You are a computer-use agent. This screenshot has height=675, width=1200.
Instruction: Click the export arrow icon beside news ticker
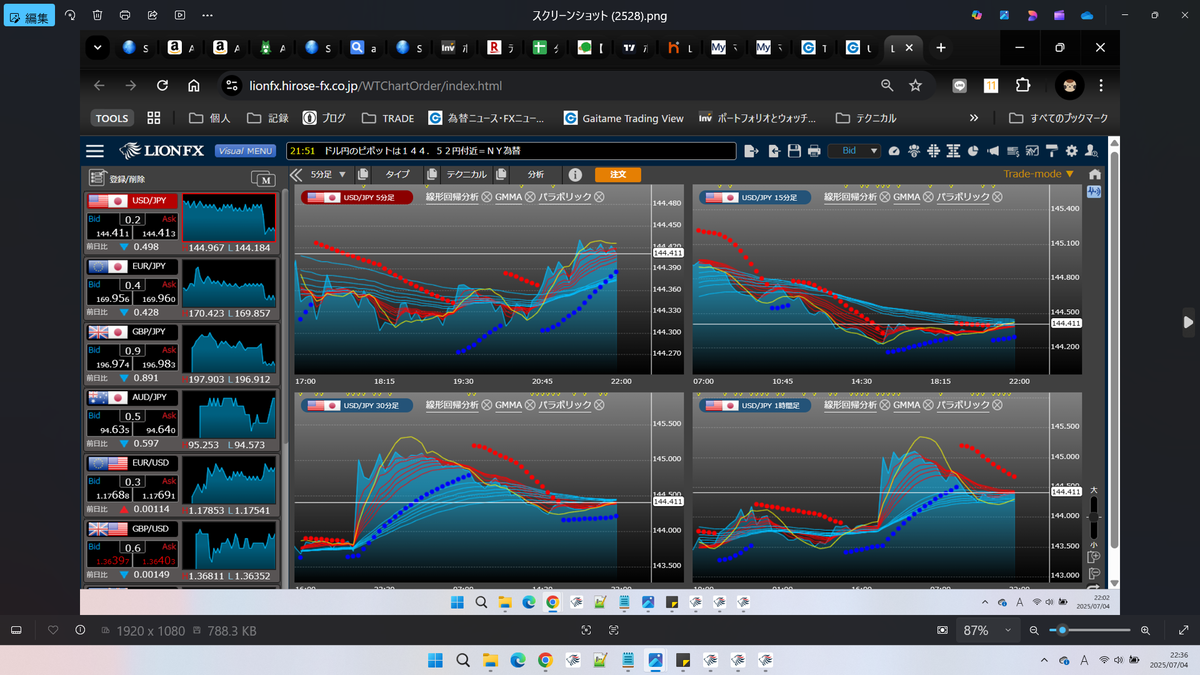pos(752,151)
